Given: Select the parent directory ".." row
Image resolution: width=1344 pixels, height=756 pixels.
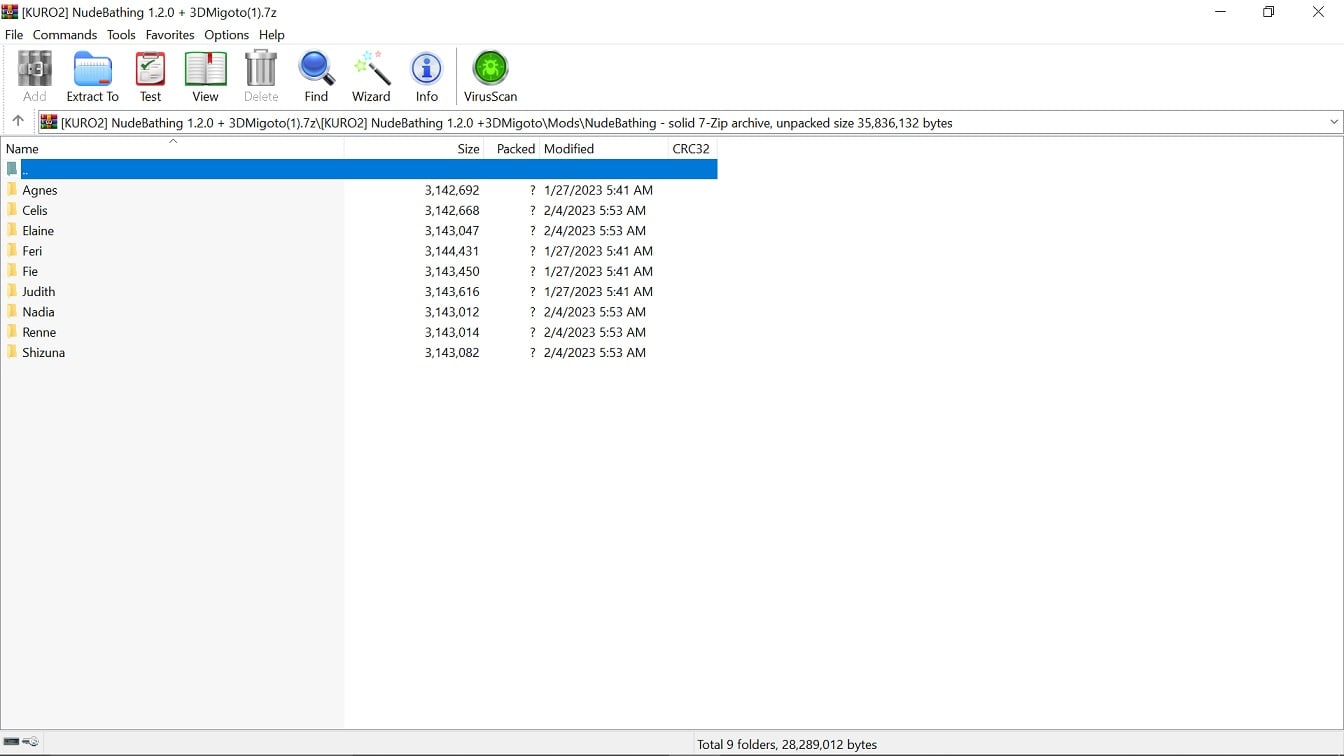Looking at the screenshot, I should pos(26,169).
